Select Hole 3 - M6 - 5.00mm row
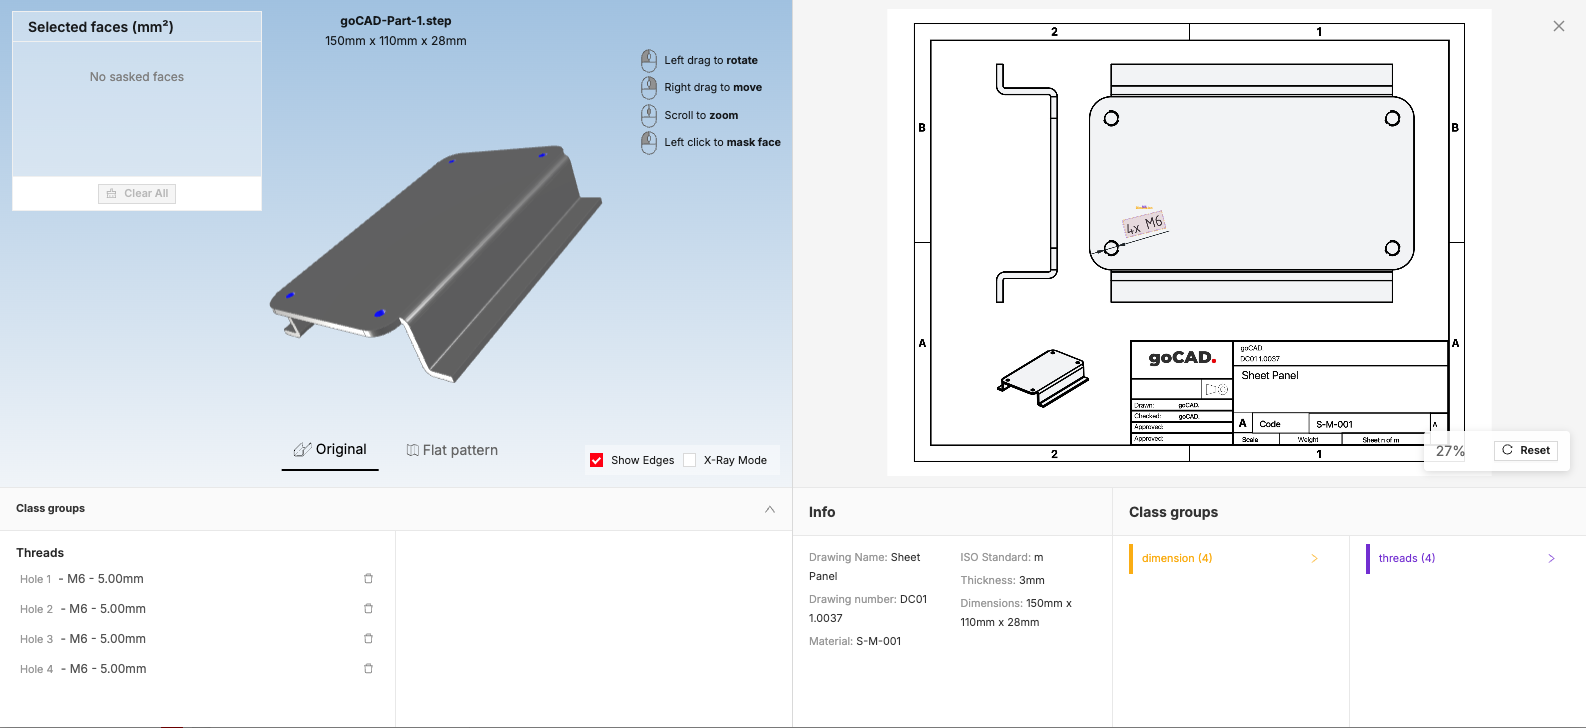 (197, 639)
